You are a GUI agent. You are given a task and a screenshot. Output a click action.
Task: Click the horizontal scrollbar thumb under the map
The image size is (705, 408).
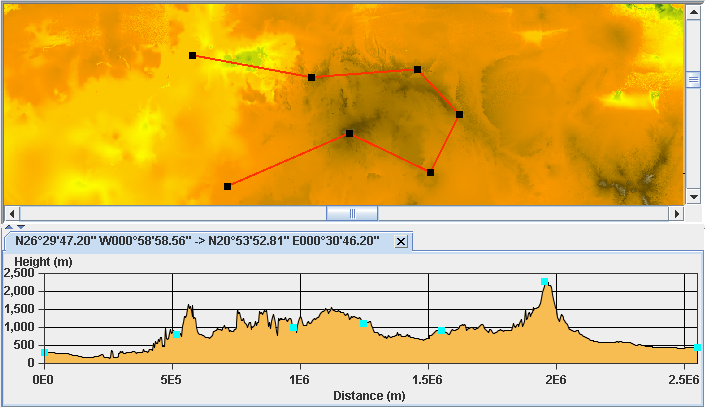pos(352,213)
